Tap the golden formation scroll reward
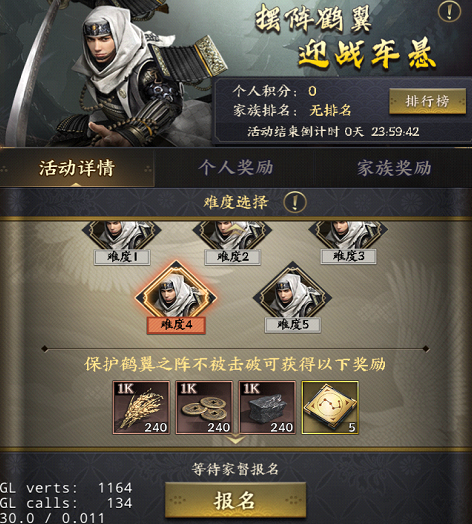472x524 pixels. [330, 407]
